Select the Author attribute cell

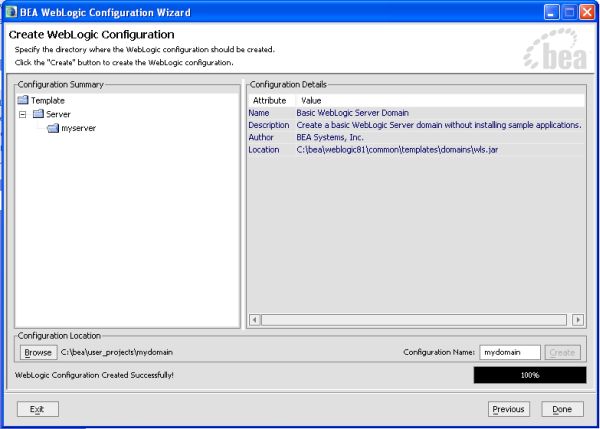[x=261, y=137]
